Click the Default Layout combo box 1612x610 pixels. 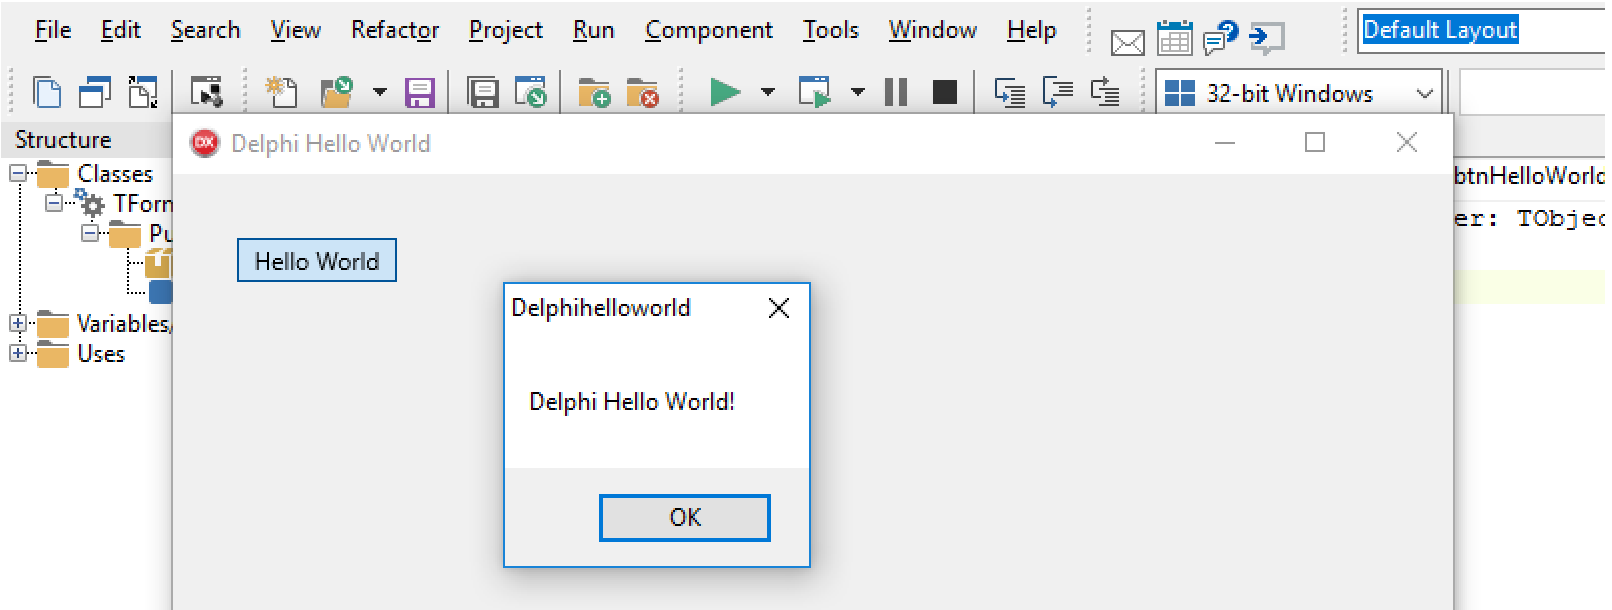[x=1483, y=30]
